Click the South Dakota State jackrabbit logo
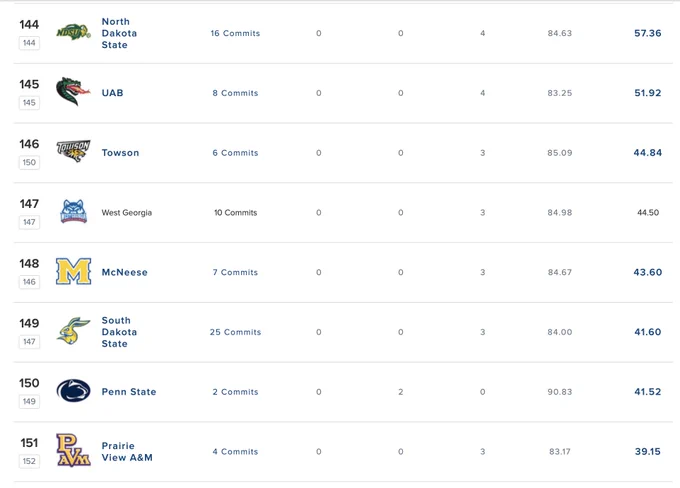This screenshot has height=488, width=680. tap(73, 331)
